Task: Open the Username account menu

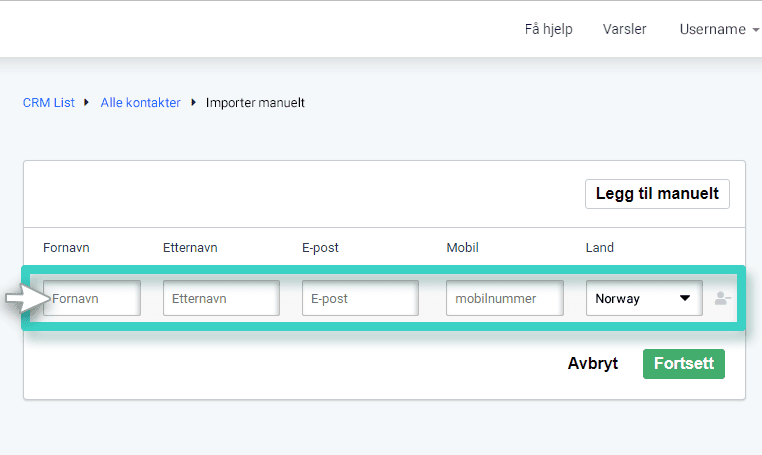Action: (x=712, y=29)
